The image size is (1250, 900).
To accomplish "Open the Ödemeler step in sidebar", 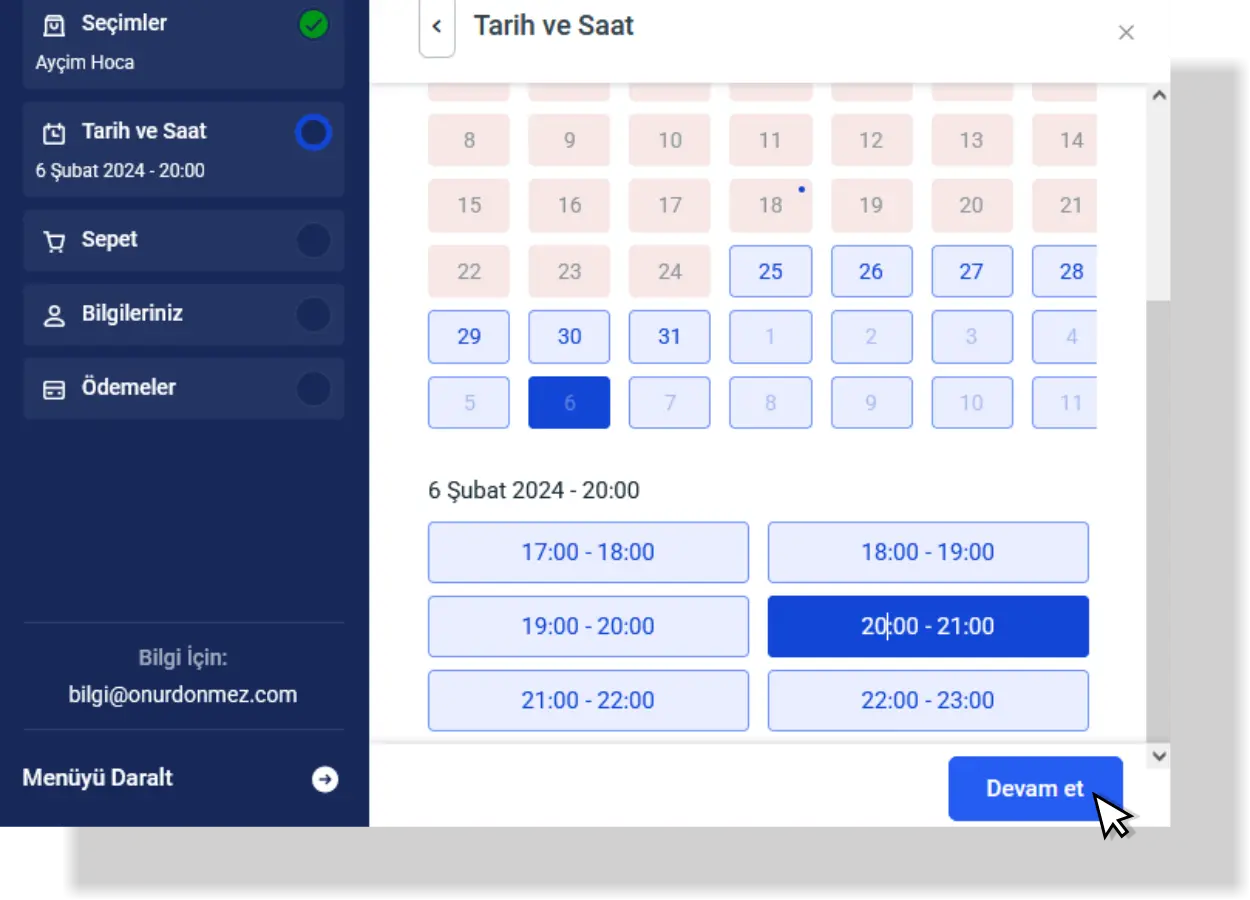I will point(128,388).
